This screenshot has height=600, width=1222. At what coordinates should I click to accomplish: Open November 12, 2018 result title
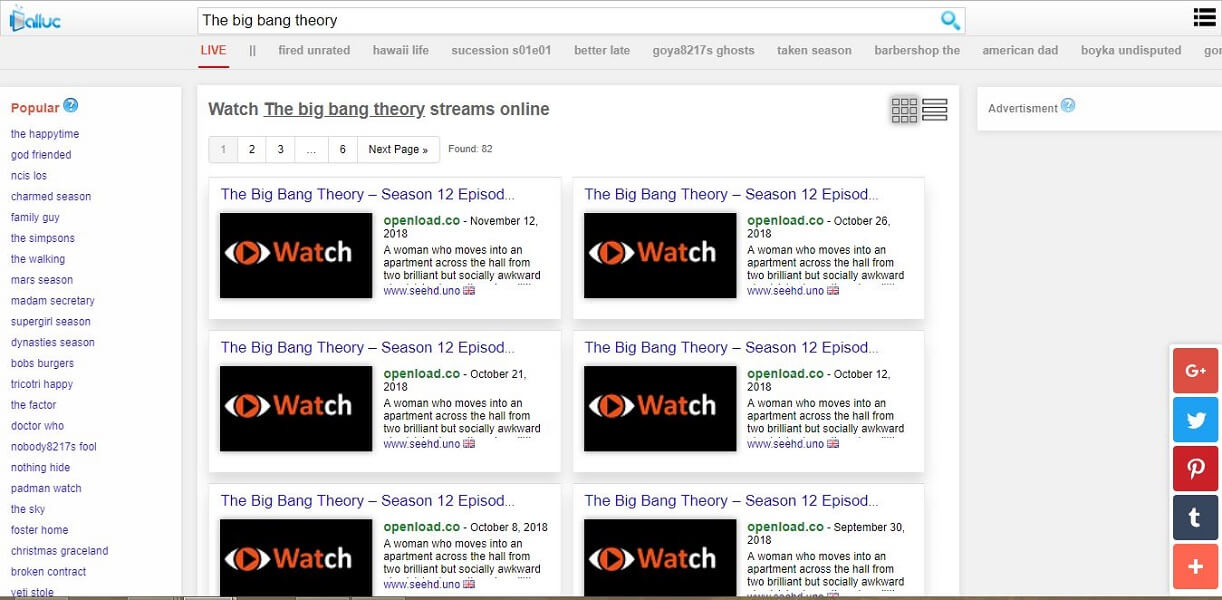click(x=368, y=194)
